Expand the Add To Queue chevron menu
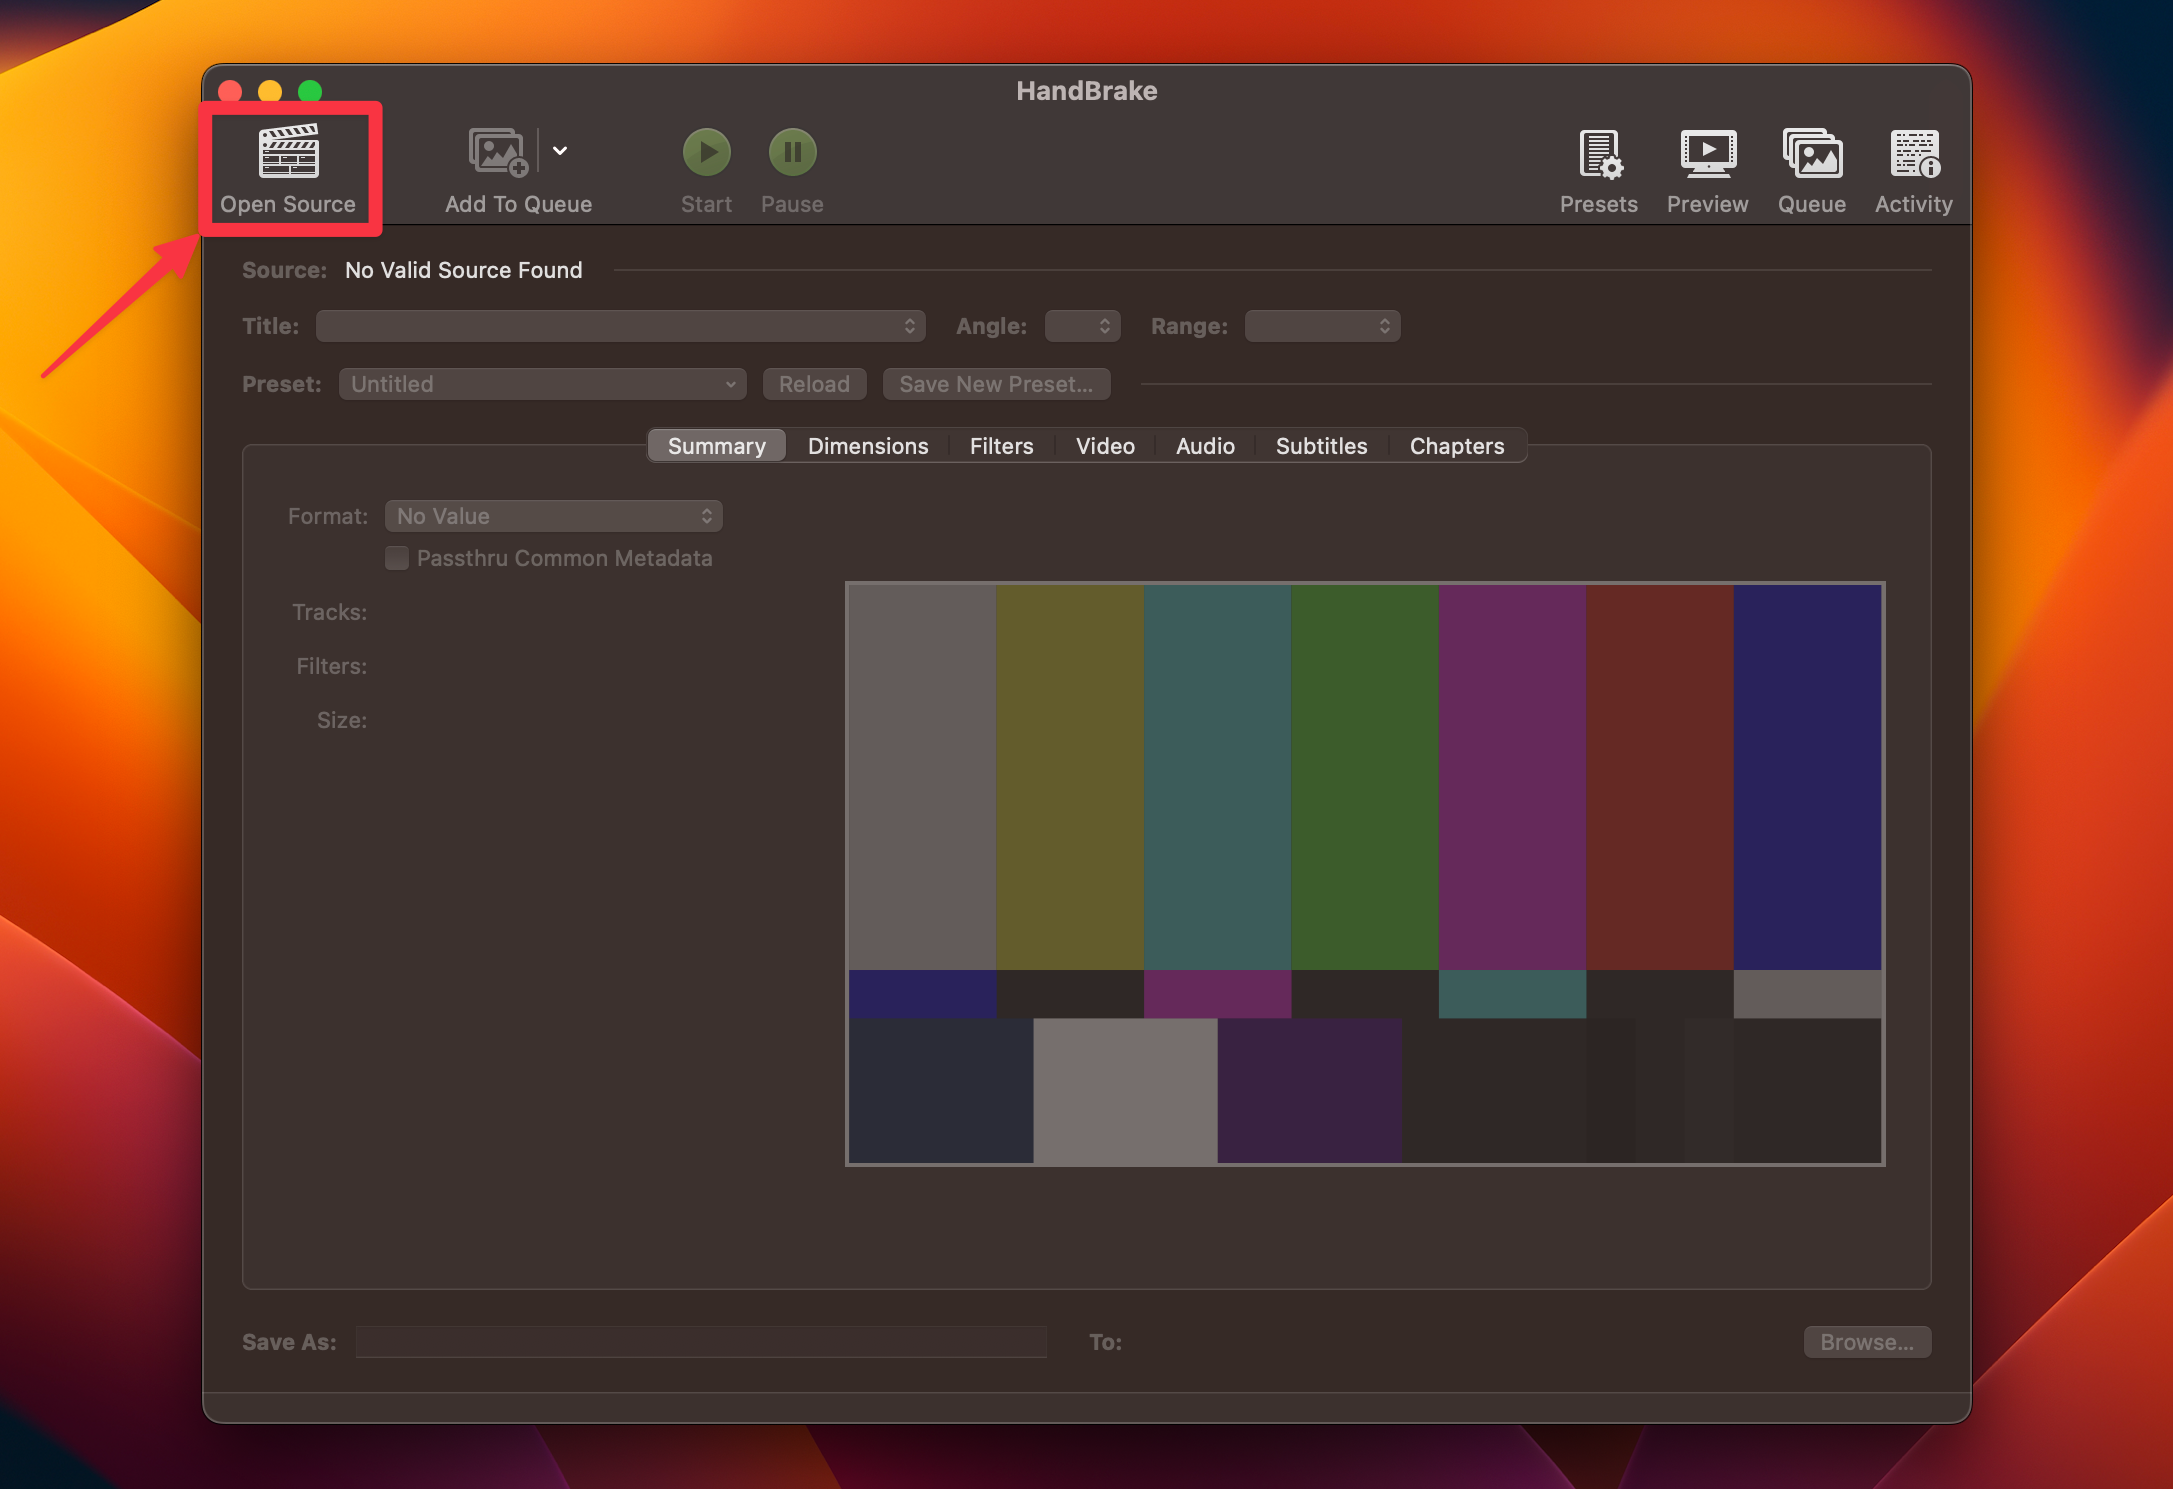2173x1489 pixels. [561, 151]
